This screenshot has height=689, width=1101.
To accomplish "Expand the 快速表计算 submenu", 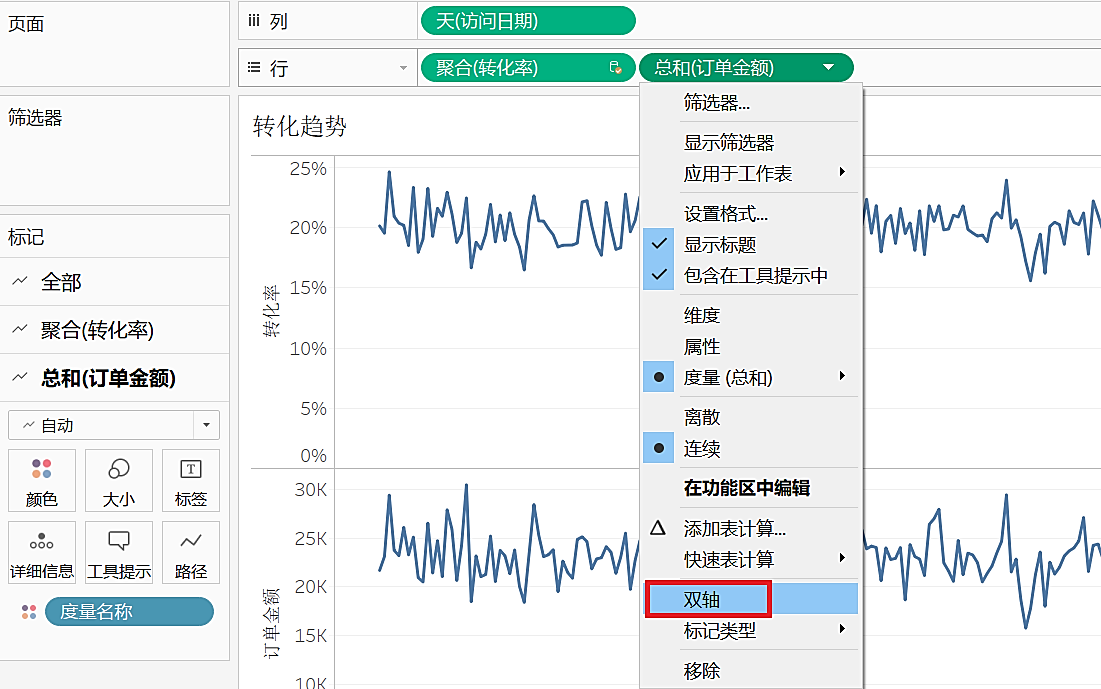I will pos(751,559).
